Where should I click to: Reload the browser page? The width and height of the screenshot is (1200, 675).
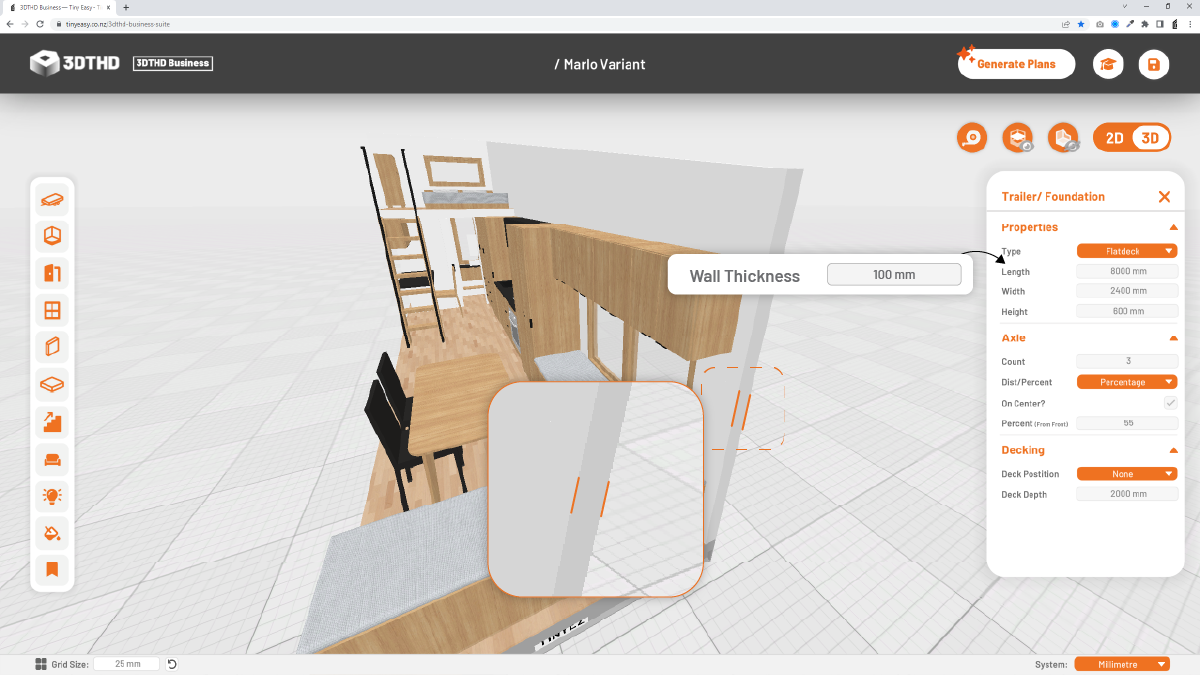pyautogui.click(x=39, y=23)
